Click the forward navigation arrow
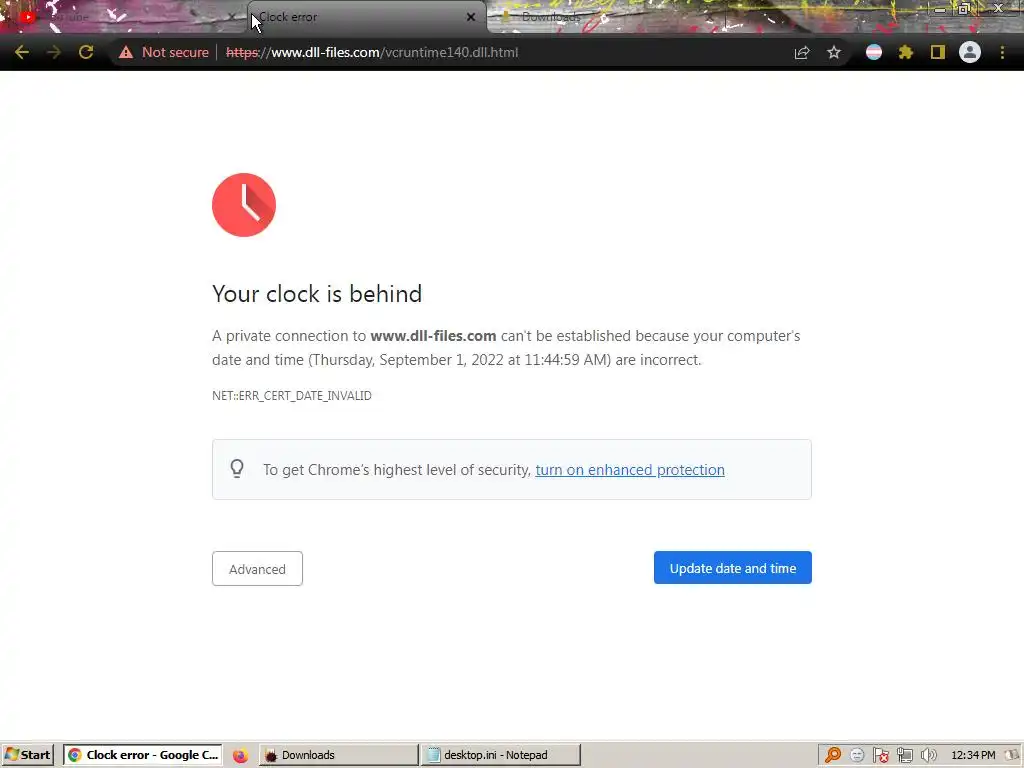This screenshot has width=1024, height=768. (54, 52)
